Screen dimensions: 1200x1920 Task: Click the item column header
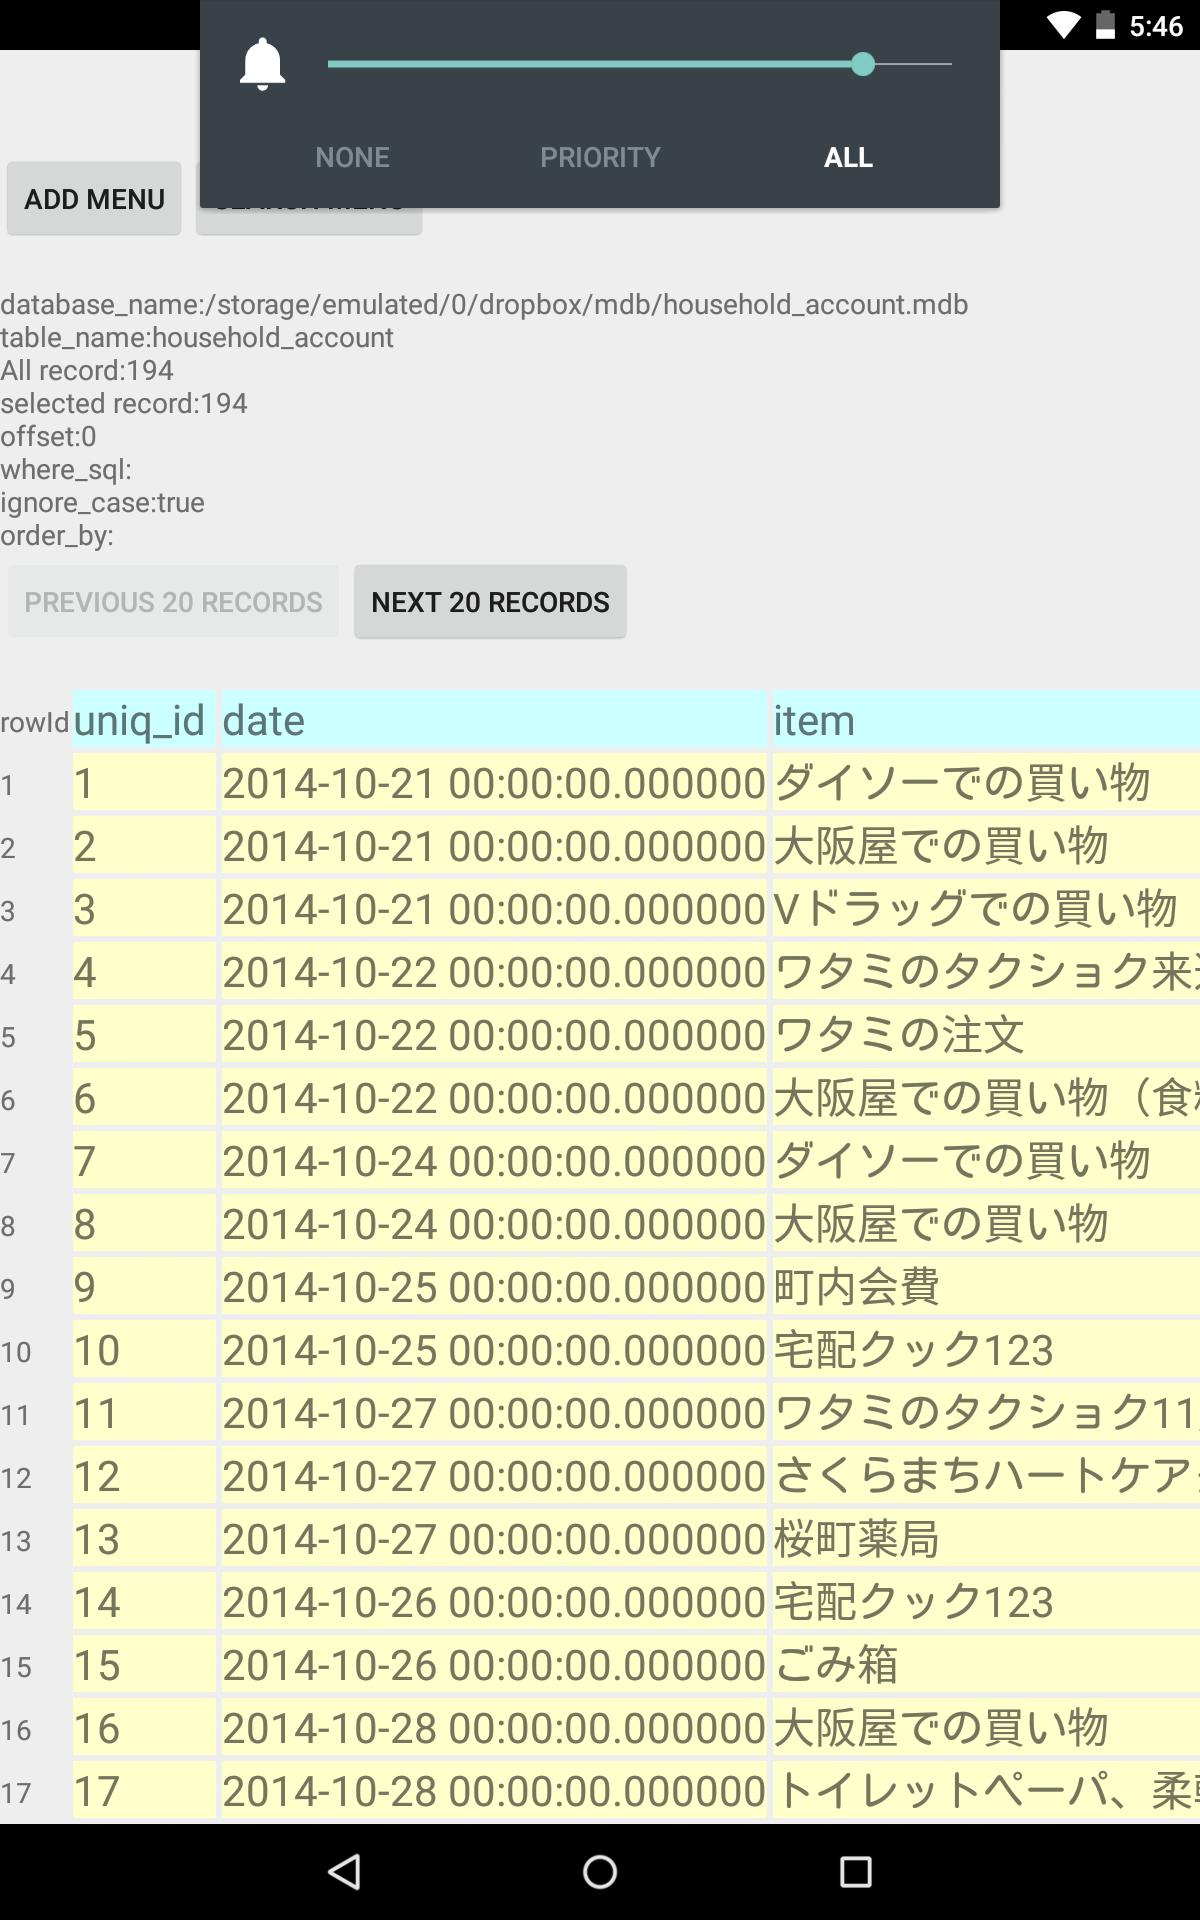985,720
